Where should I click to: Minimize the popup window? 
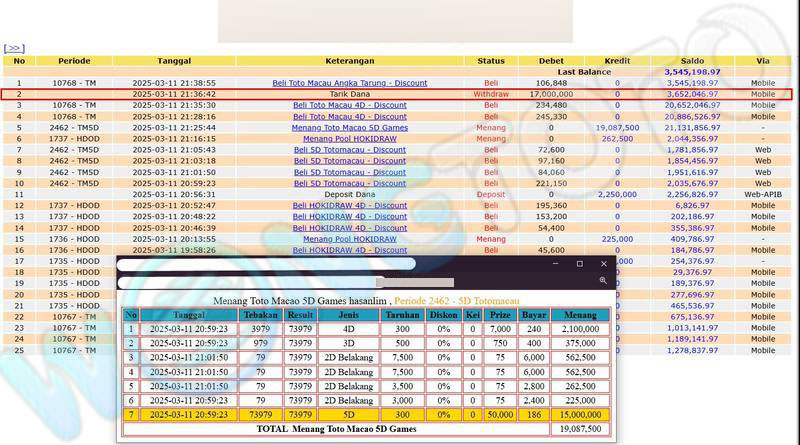coord(555,264)
